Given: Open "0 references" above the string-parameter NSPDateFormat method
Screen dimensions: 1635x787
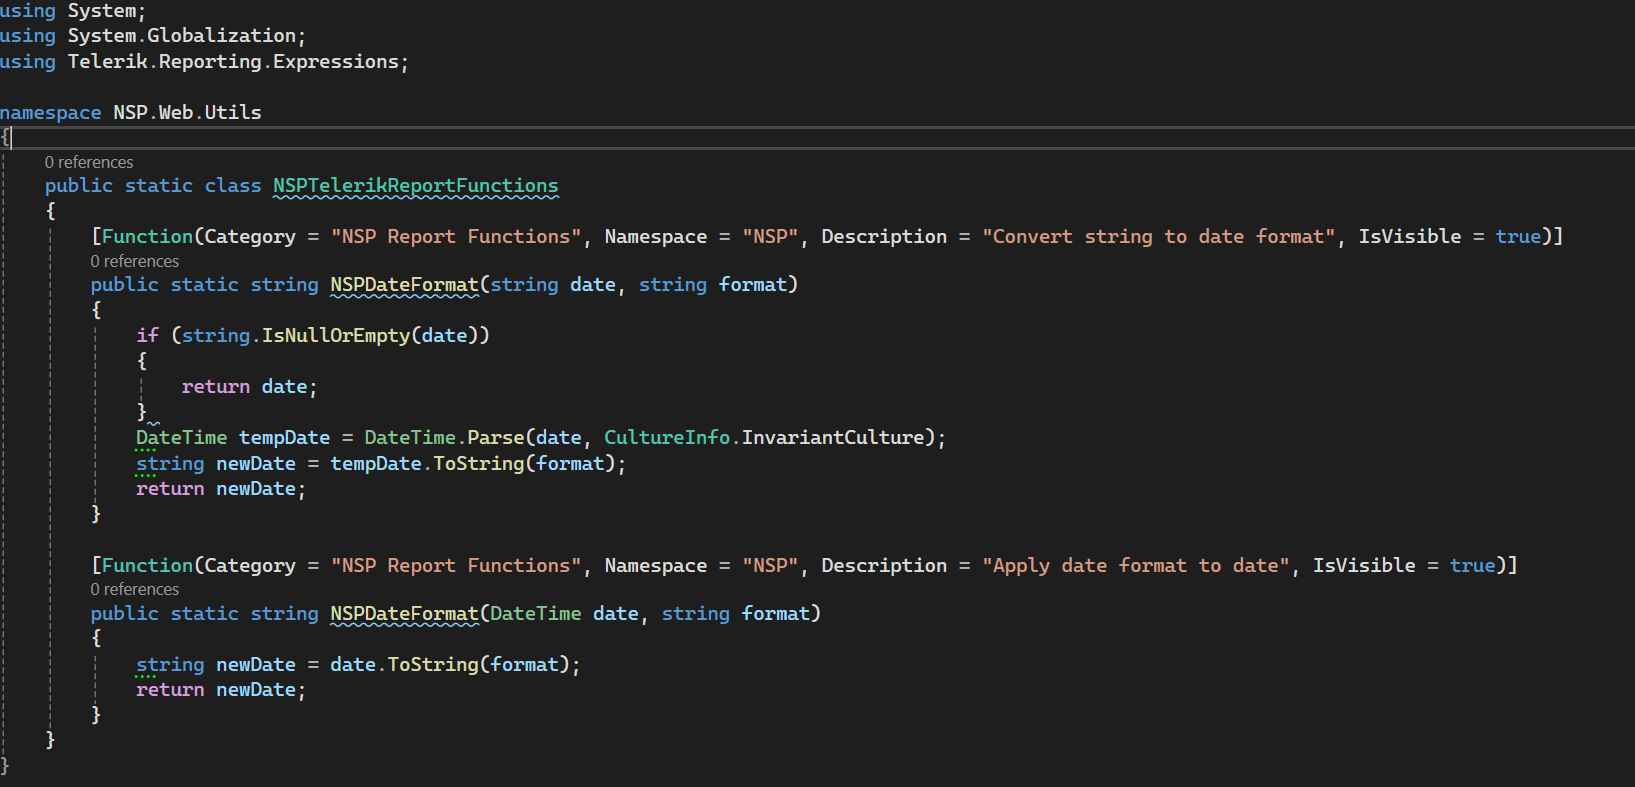Looking at the screenshot, I should (x=135, y=261).
